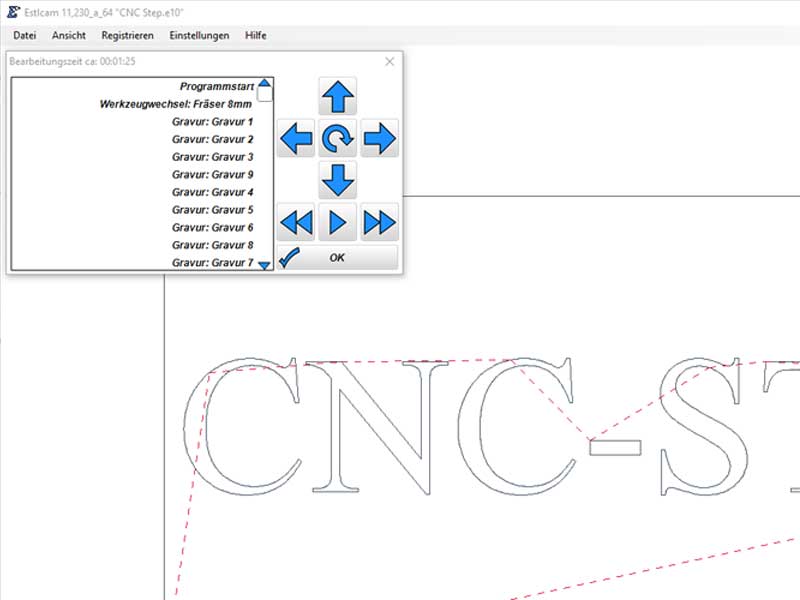Viewport: 800px width, 600px height.
Task: Select Gravur: Gravur 9 in list
Action: (x=134, y=174)
